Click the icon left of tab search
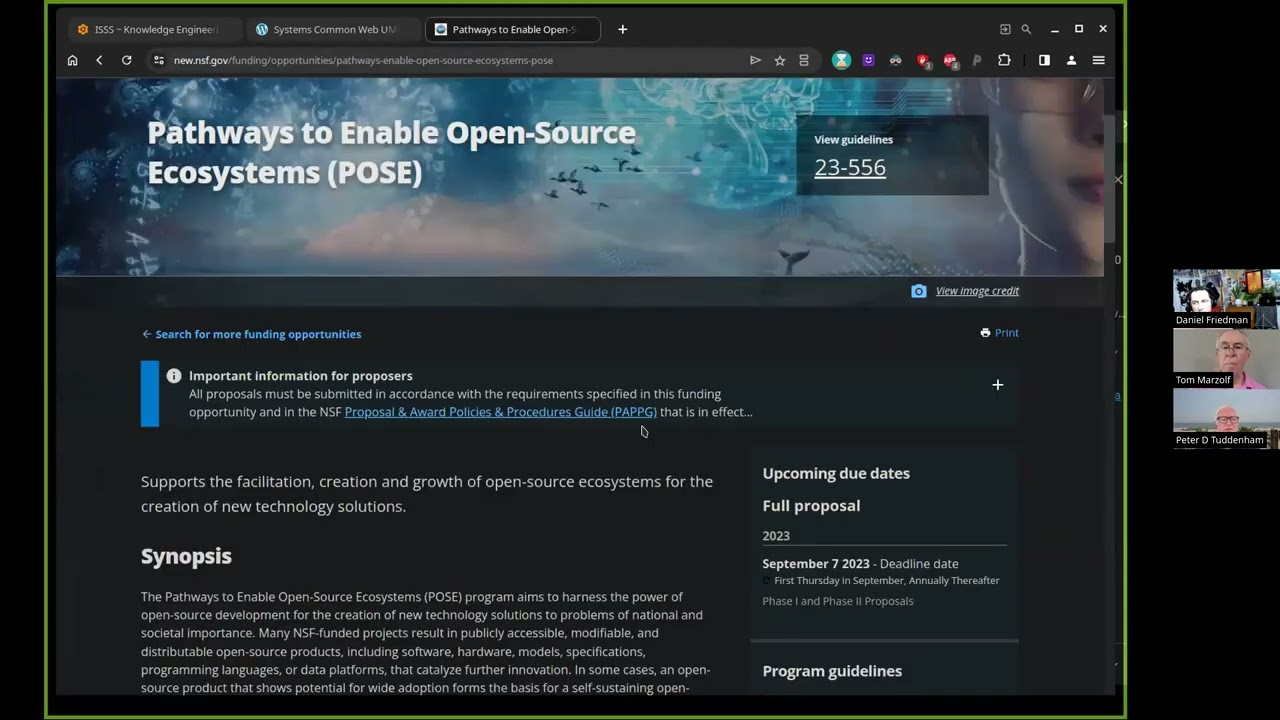This screenshot has height=720, width=1280. 1005,29
